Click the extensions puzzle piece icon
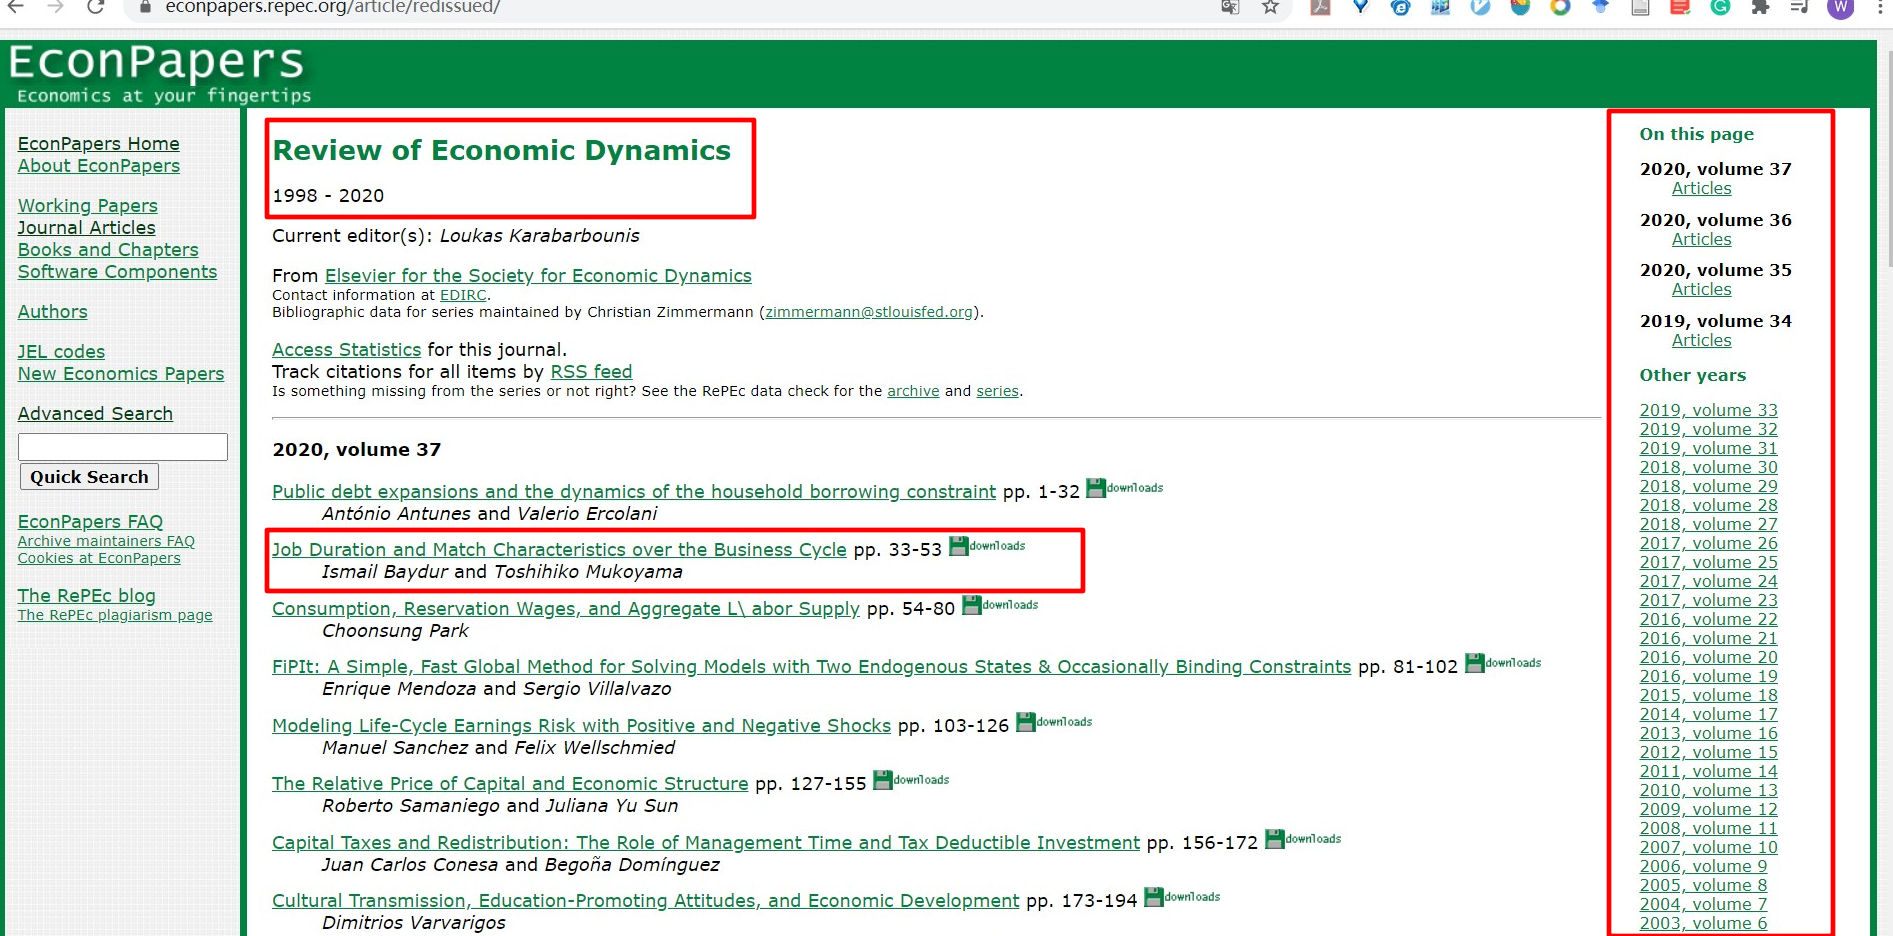1893x936 pixels. pos(1759,9)
